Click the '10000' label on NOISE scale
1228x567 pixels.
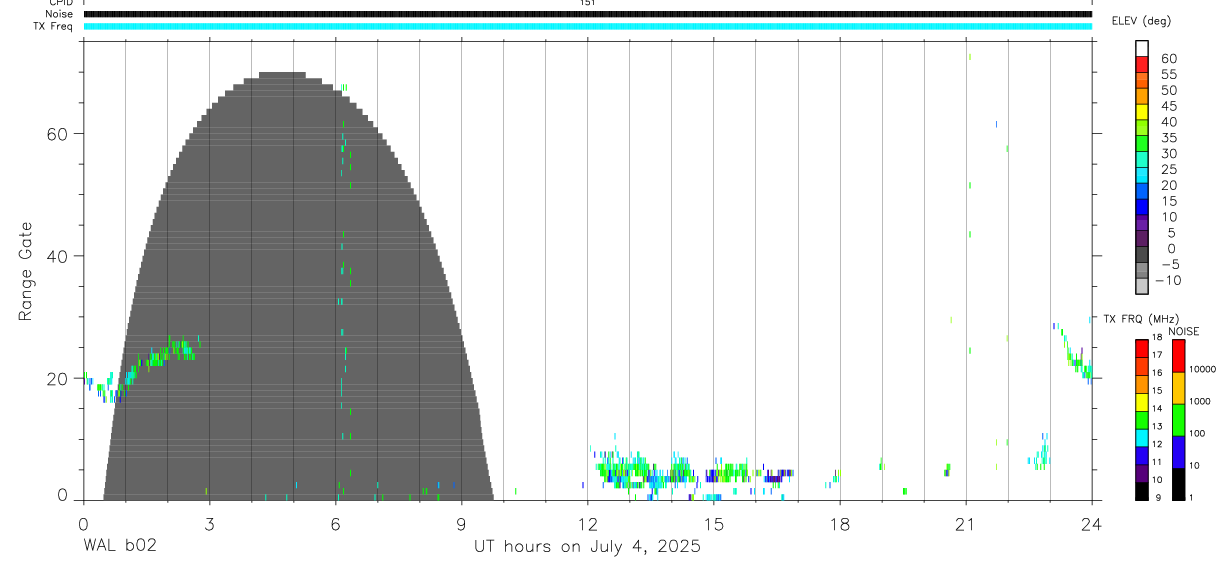[1201, 370]
